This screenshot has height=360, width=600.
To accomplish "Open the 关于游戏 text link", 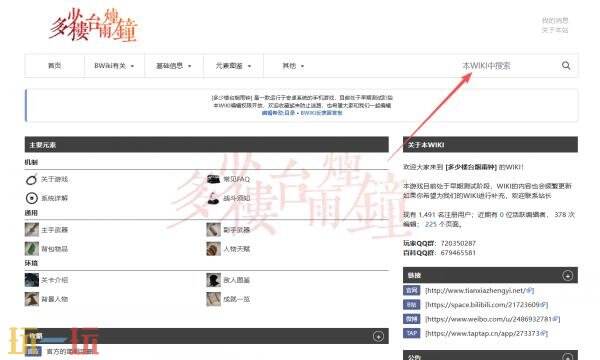I will tap(54, 179).
